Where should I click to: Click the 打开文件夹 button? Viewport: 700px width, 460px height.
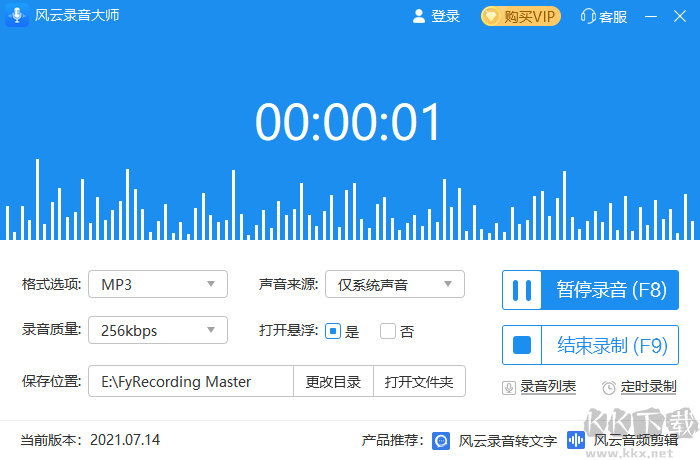(419, 381)
